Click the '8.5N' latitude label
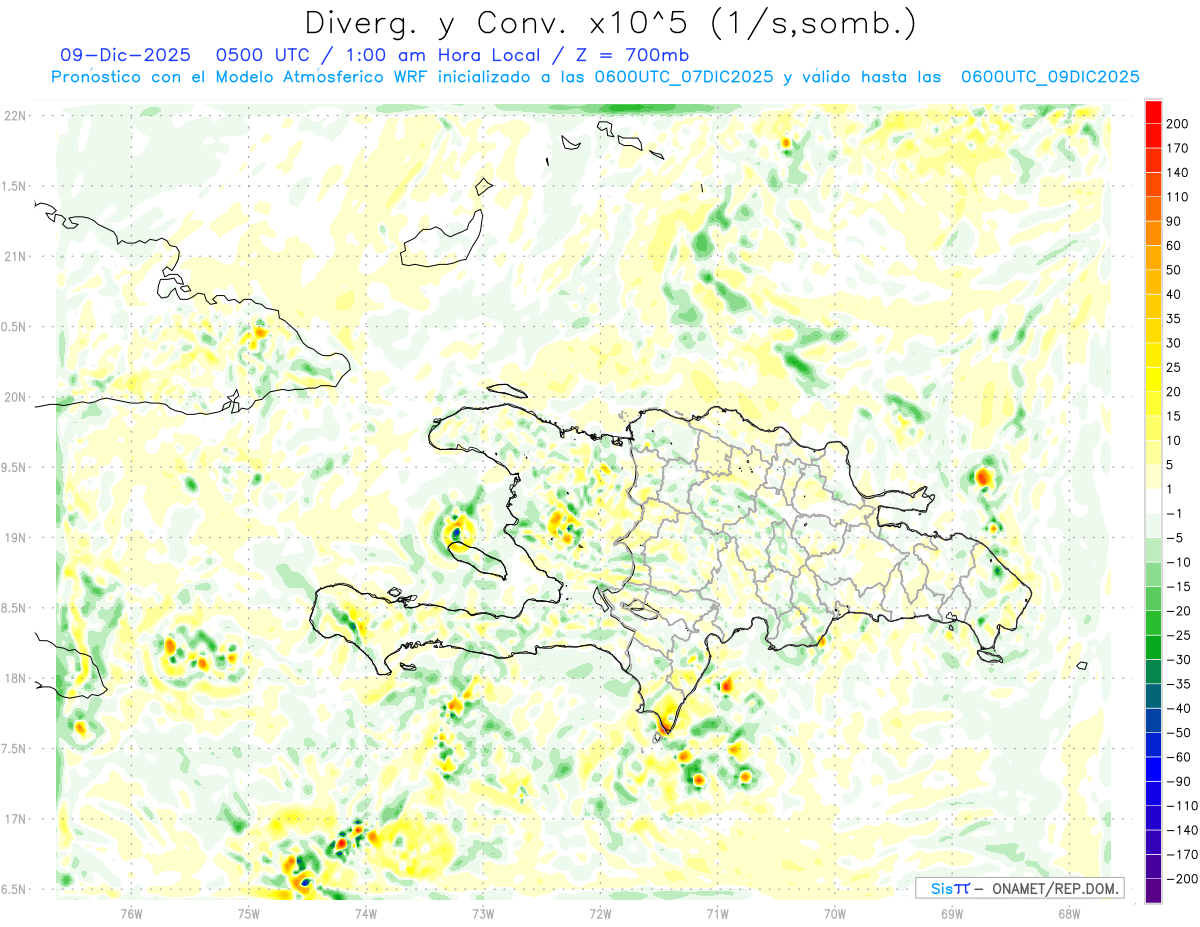 [x=15, y=609]
